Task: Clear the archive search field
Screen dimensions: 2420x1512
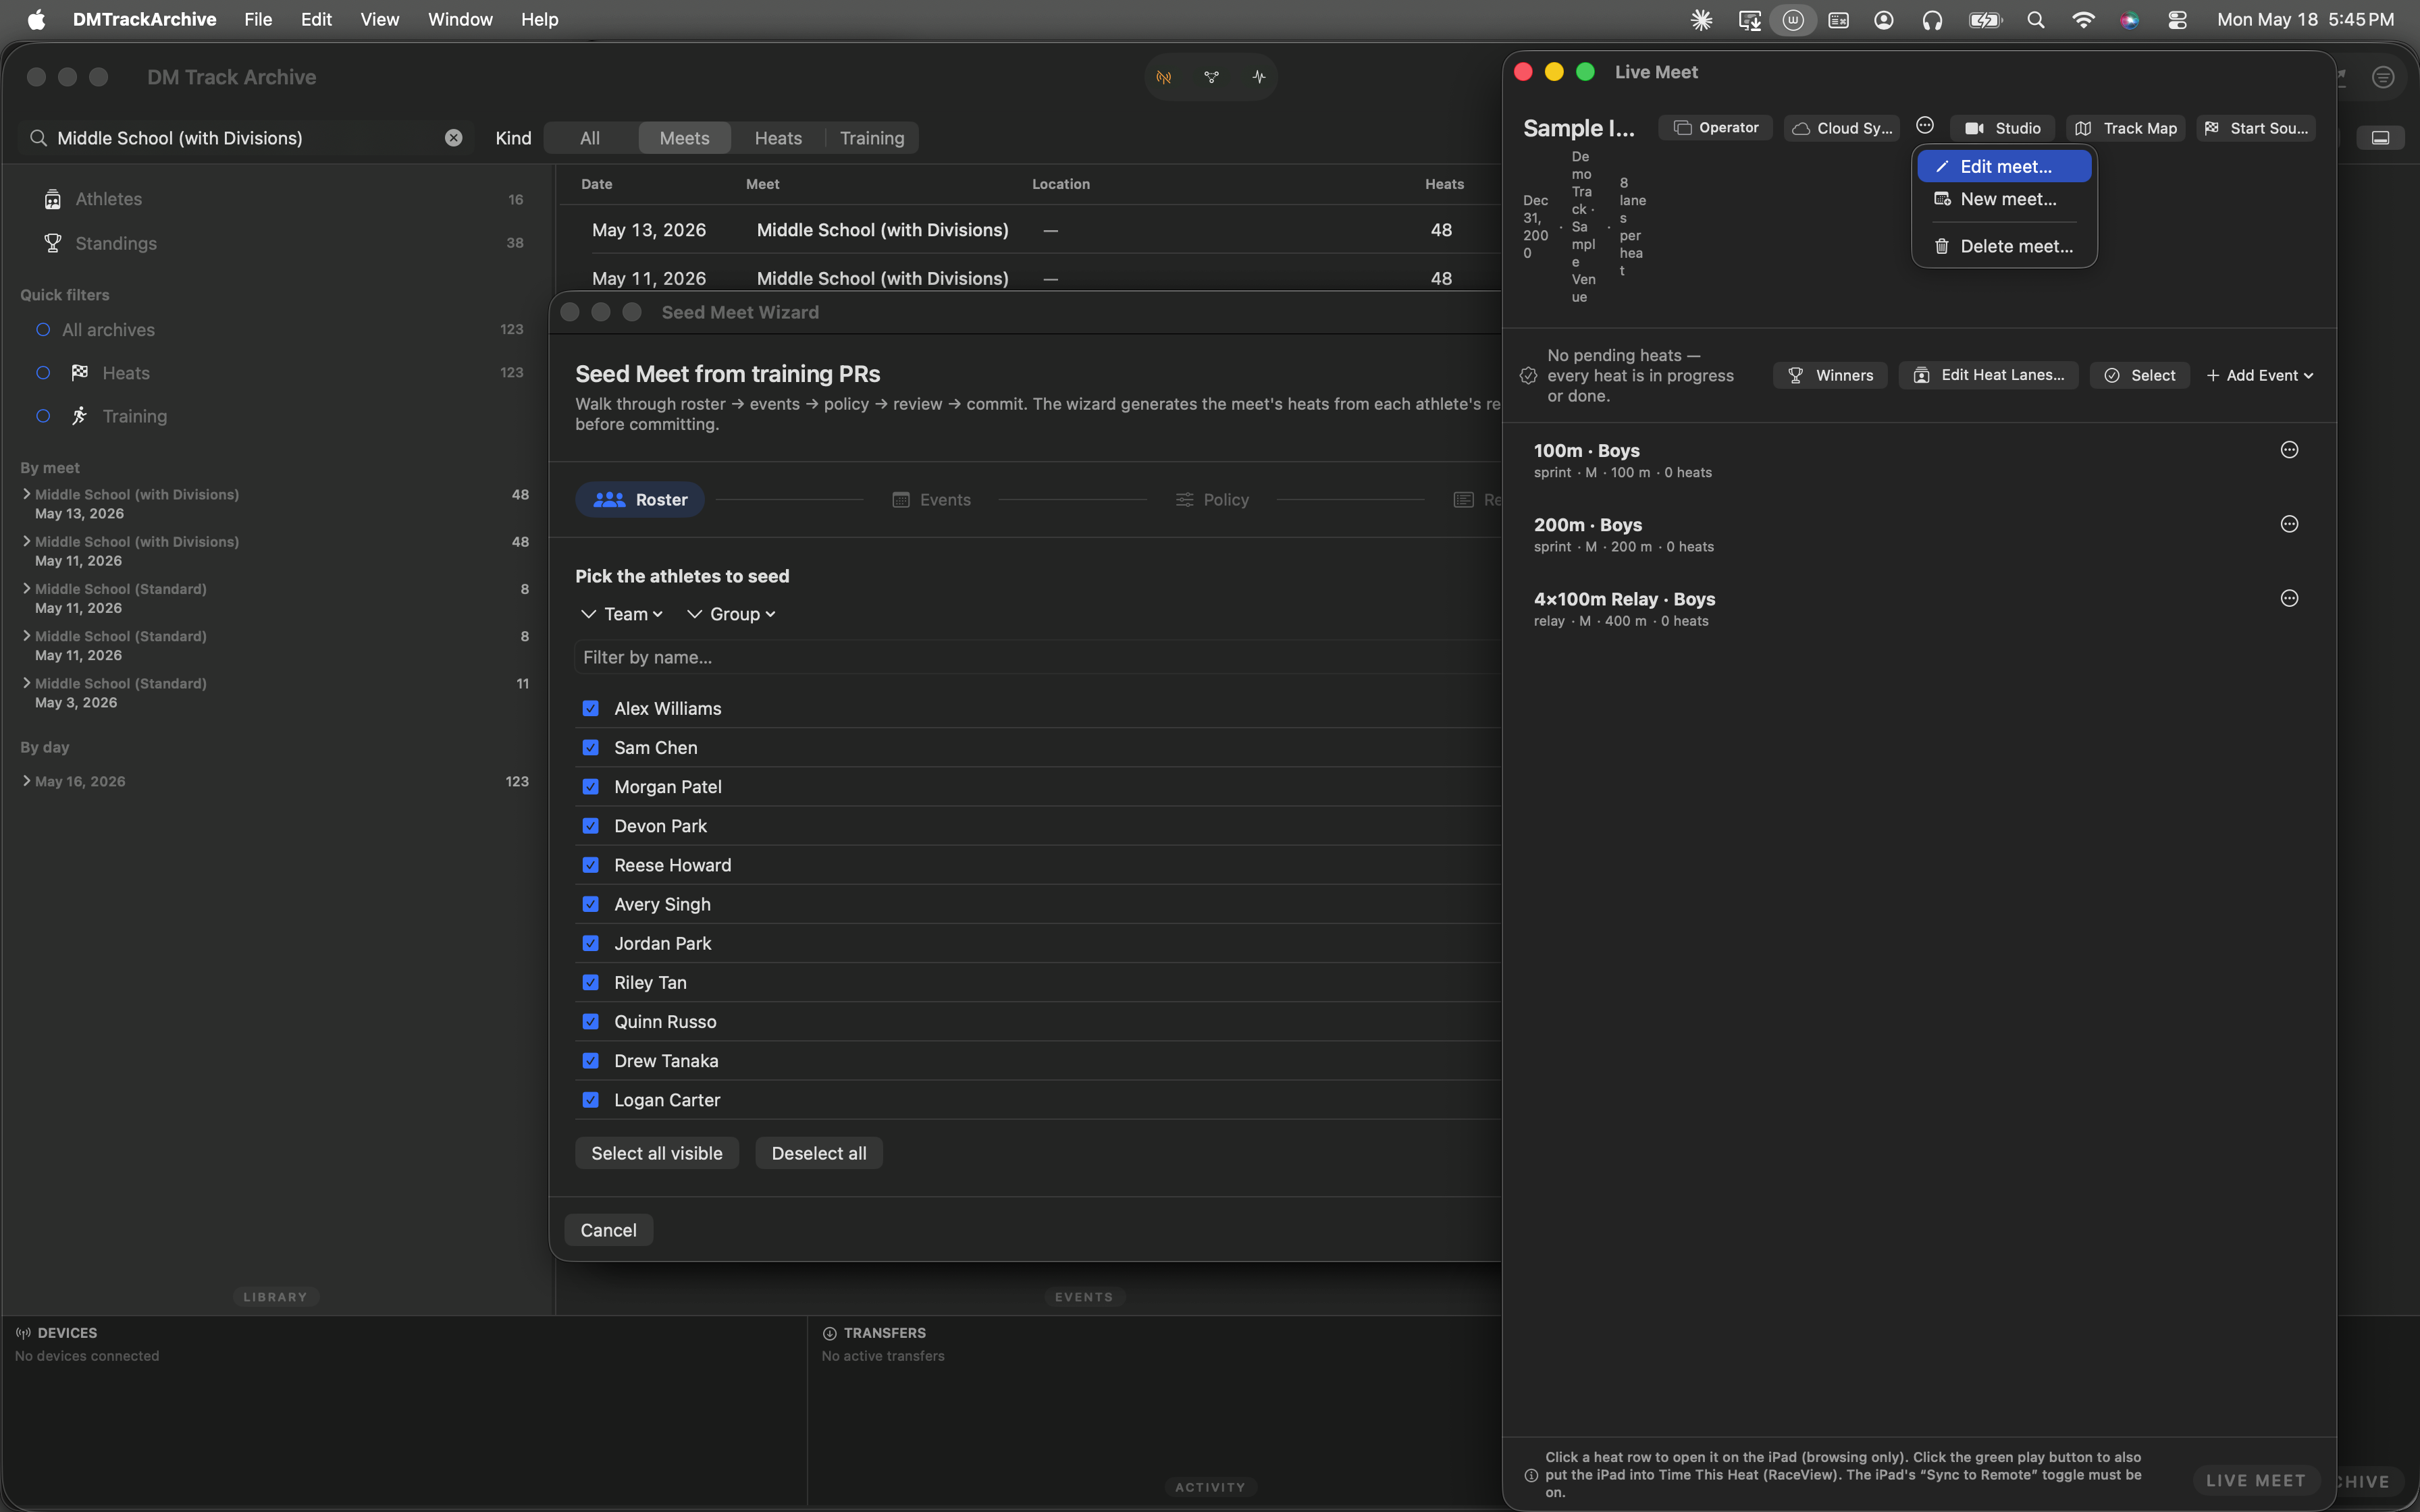Action: (453, 138)
